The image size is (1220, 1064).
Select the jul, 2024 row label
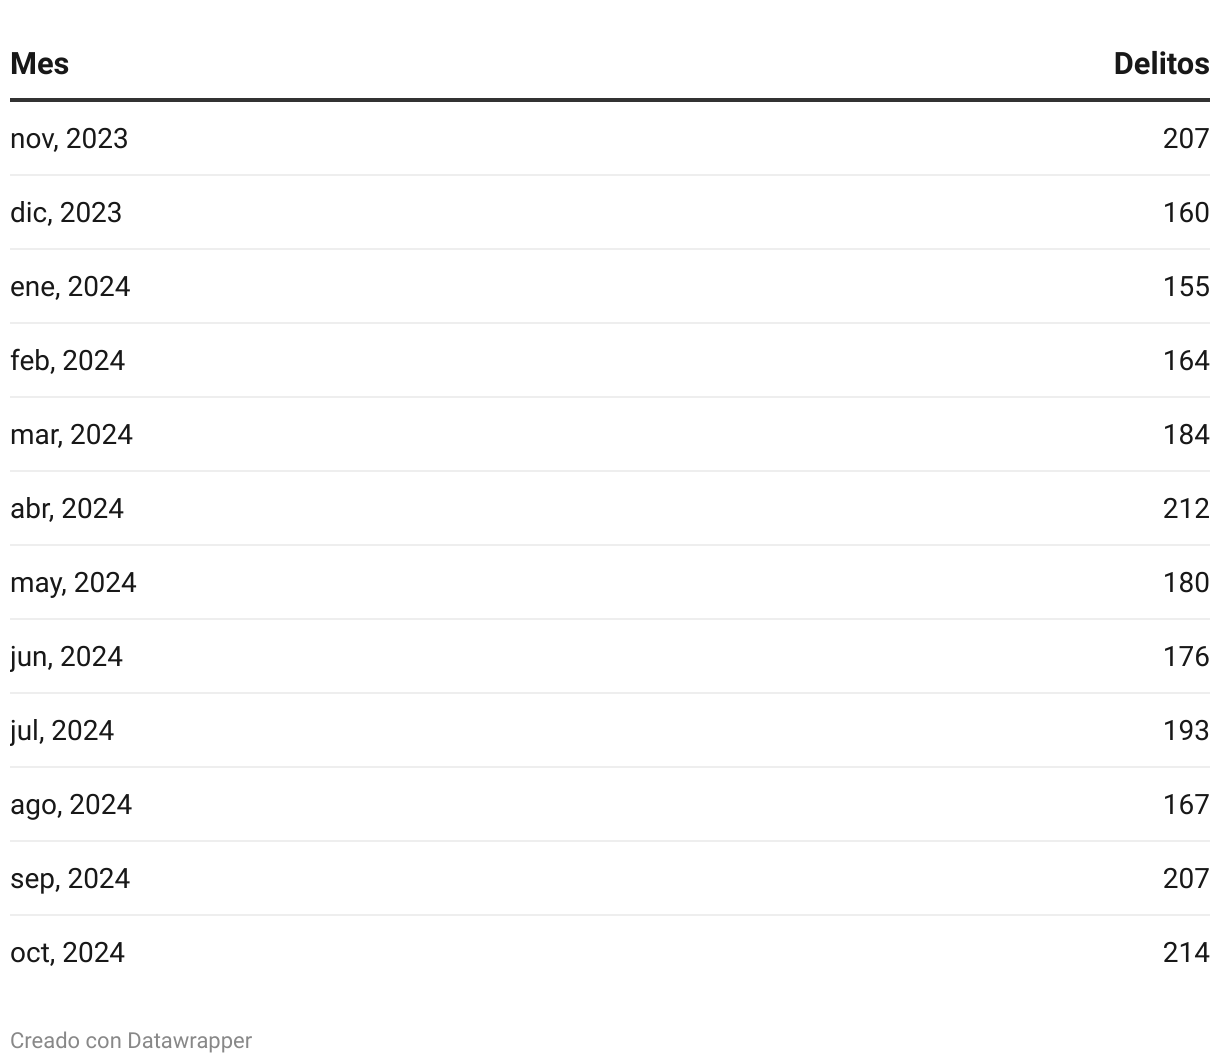tap(62, 731)
